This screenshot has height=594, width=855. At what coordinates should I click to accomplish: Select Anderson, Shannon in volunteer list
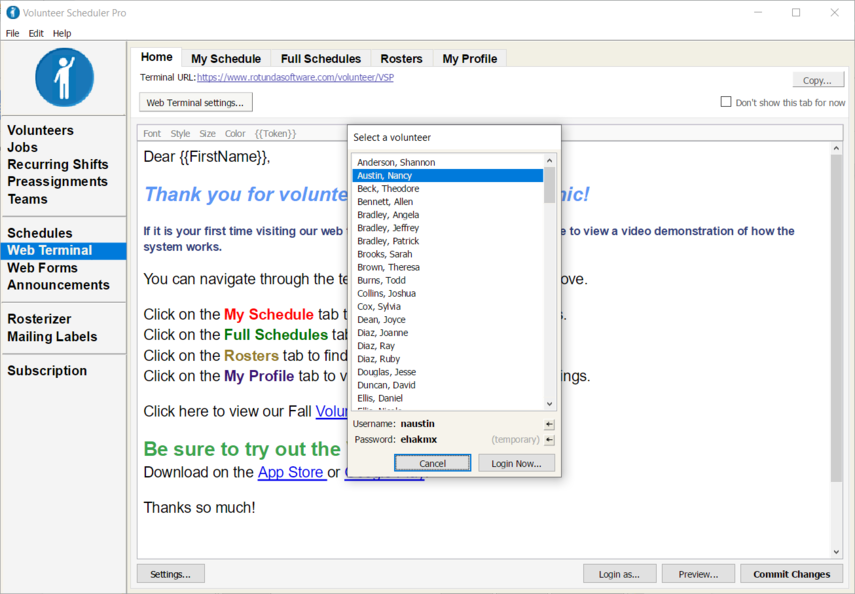click(x=448, y=163)
